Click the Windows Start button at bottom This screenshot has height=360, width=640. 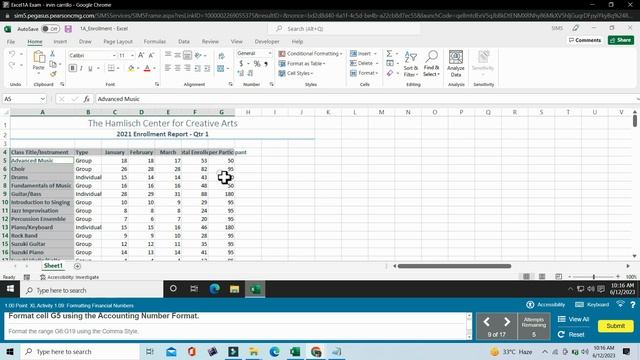click(10, 351)
